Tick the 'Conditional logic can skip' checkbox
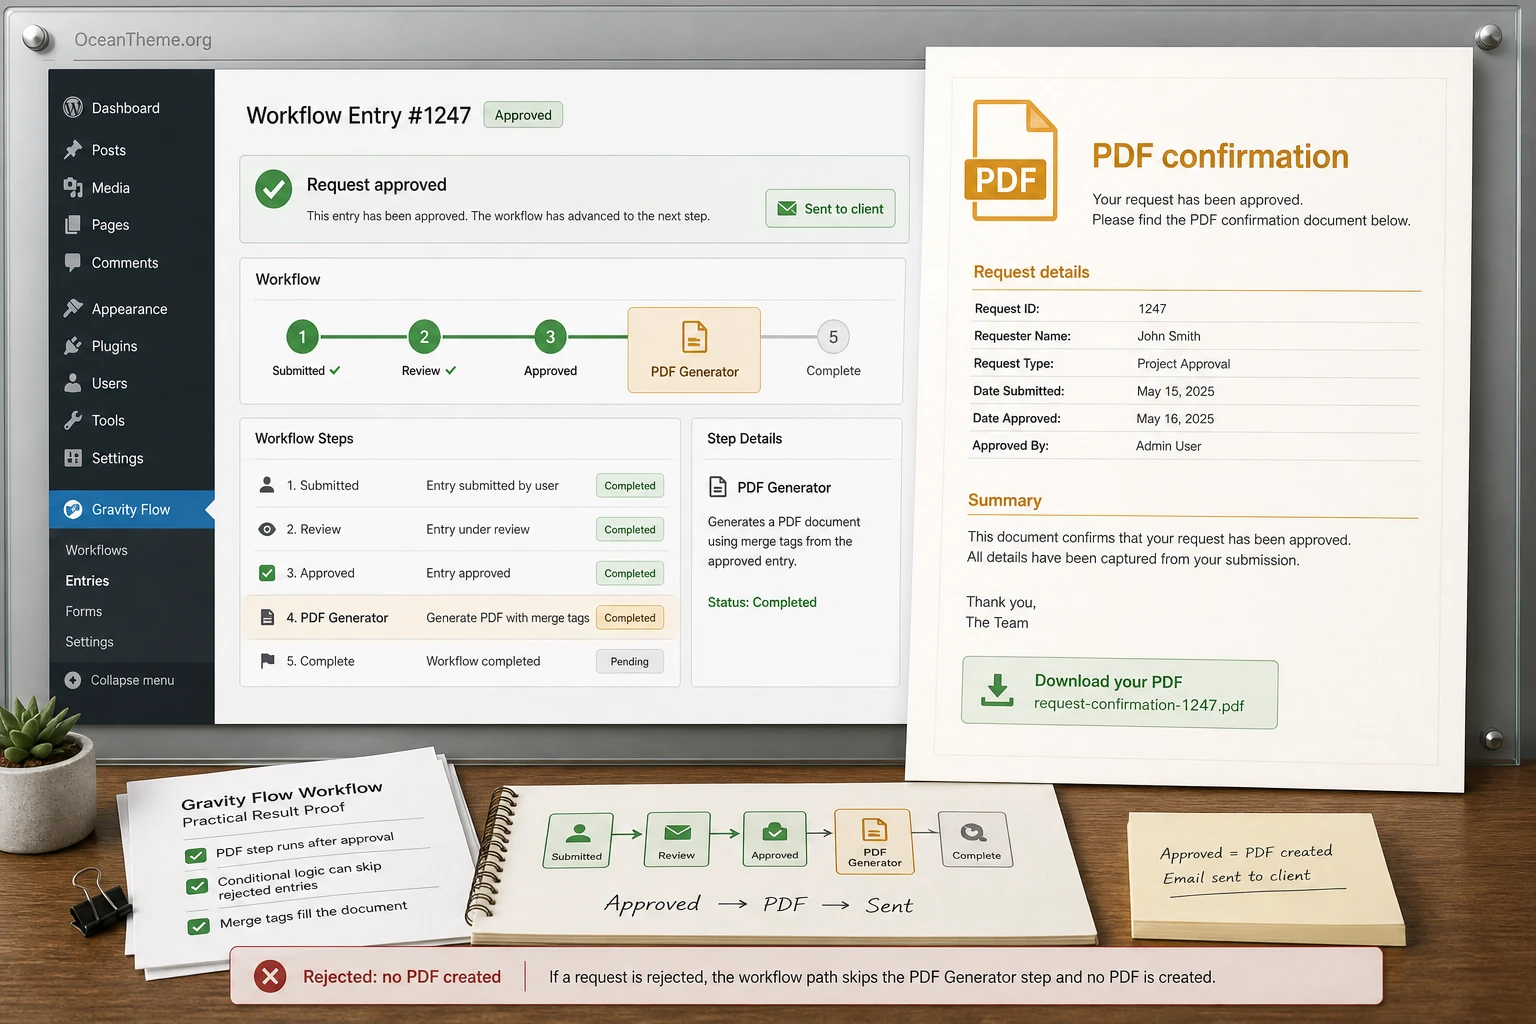 point(197,886)
